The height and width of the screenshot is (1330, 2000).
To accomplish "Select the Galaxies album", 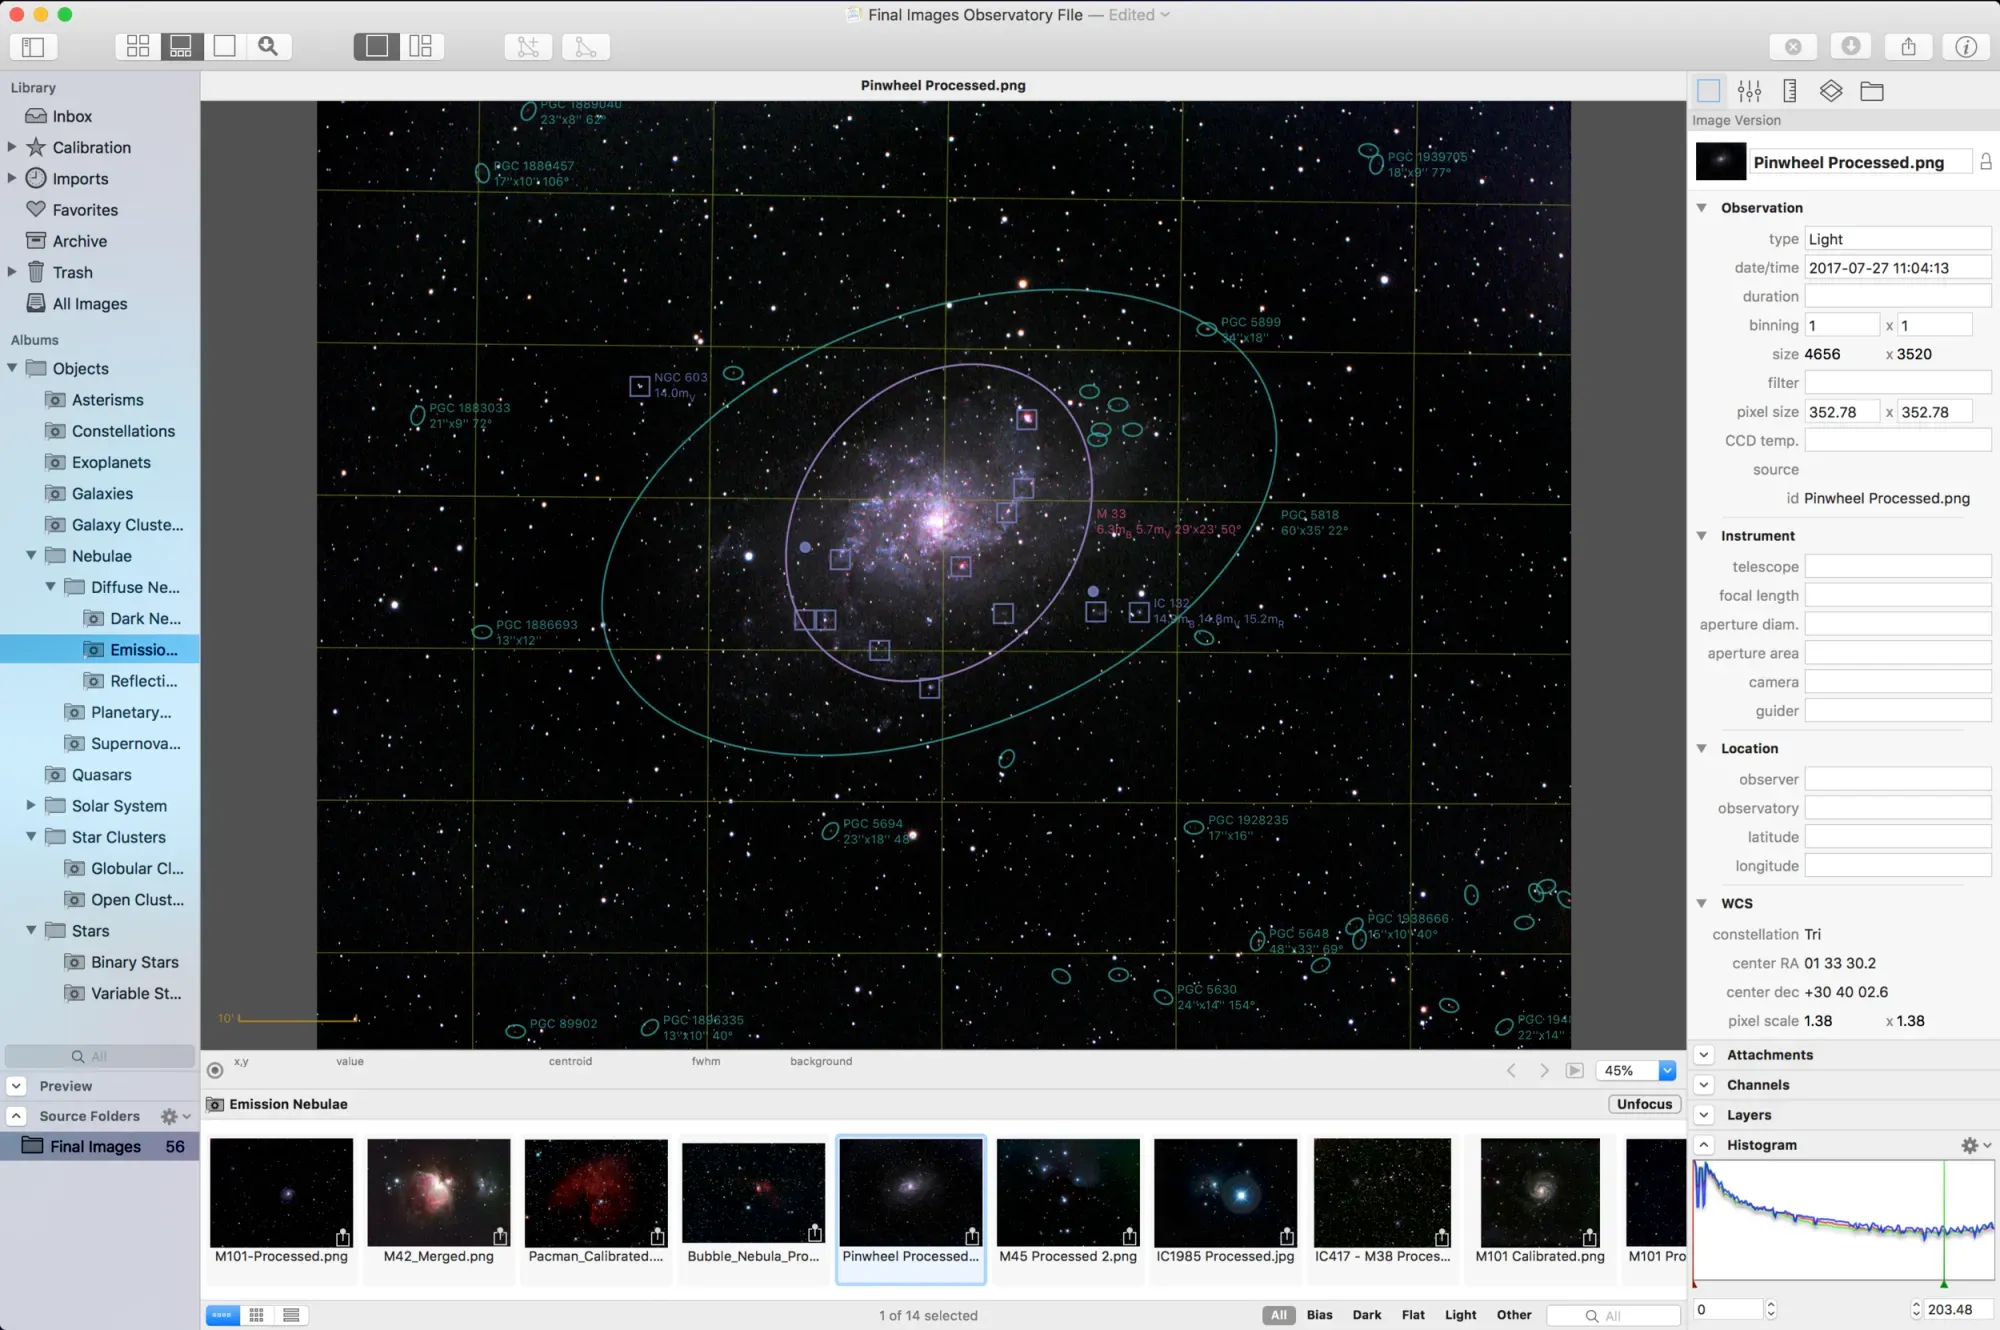I will [102, 493].
